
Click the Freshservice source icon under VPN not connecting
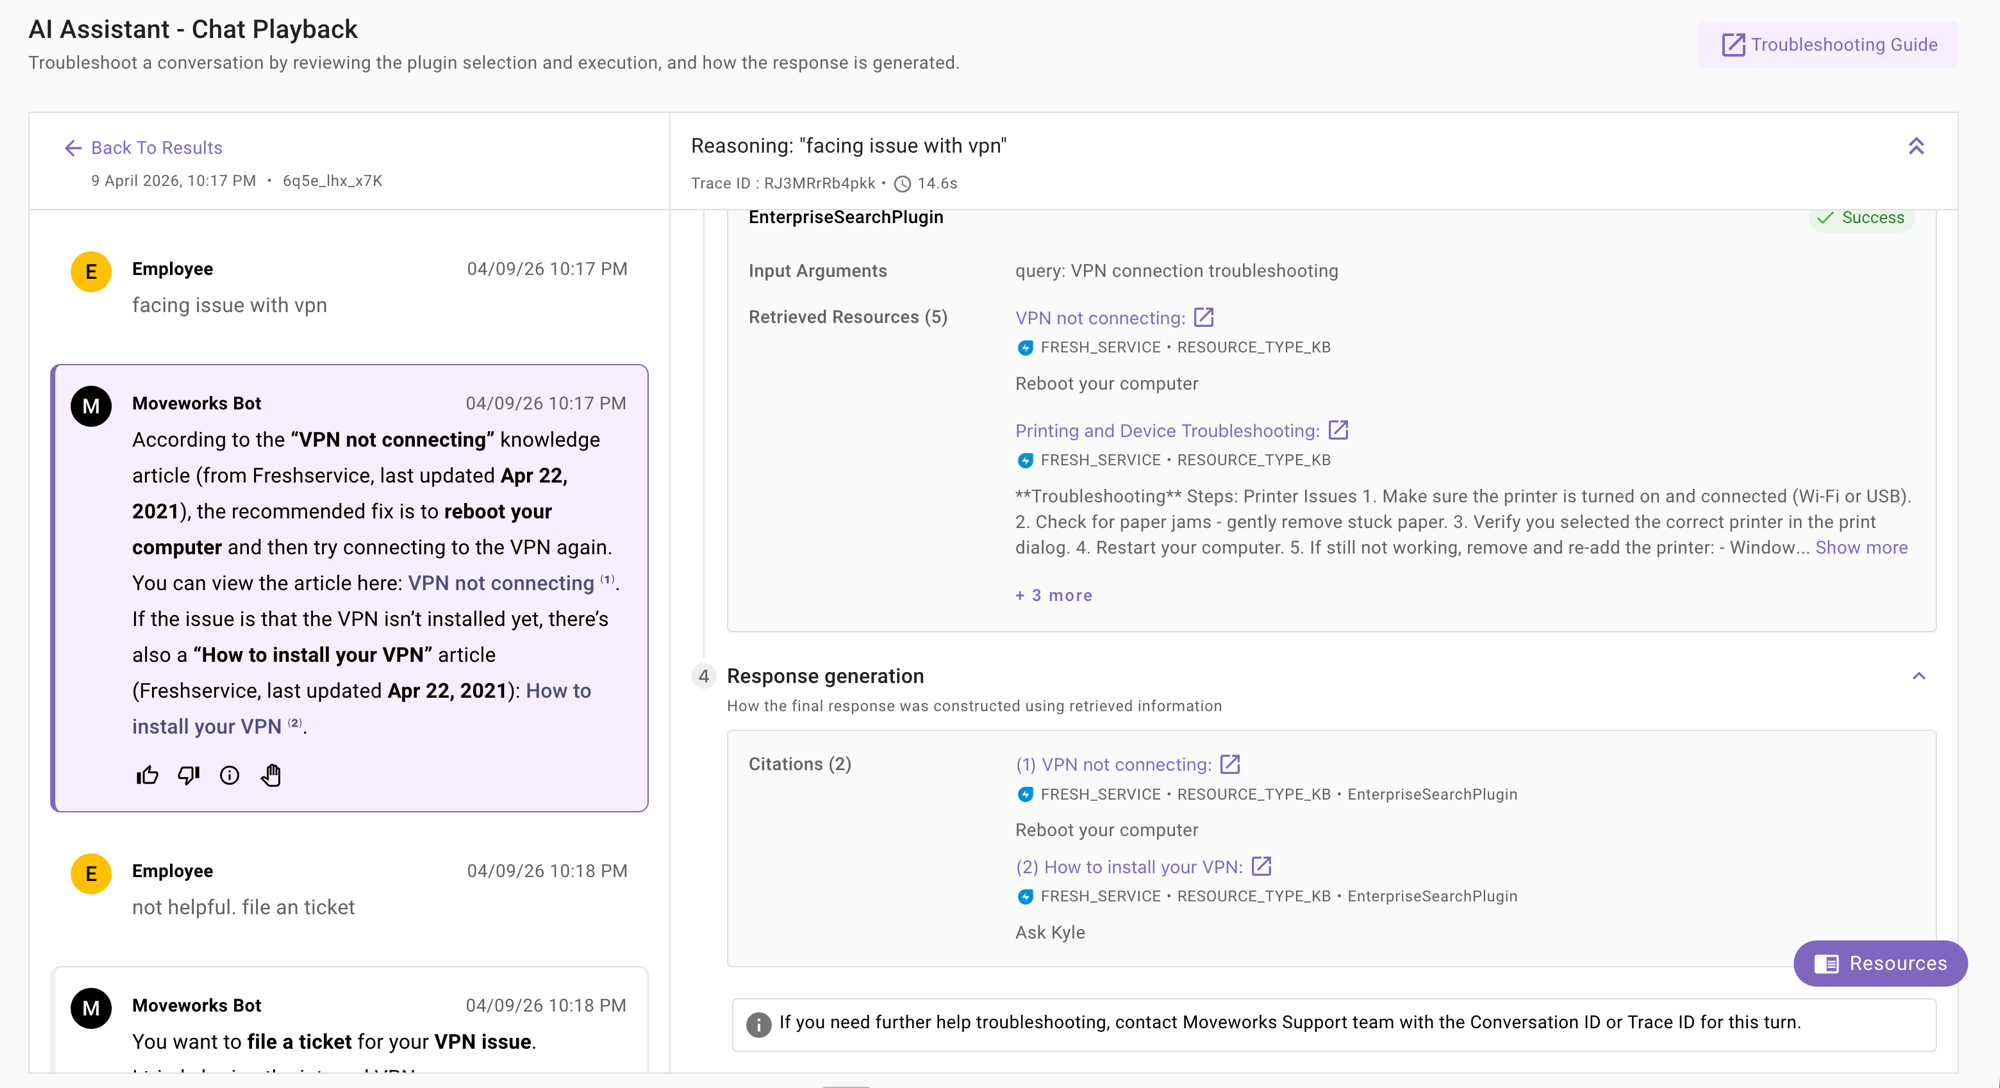tap(1024, 347)
